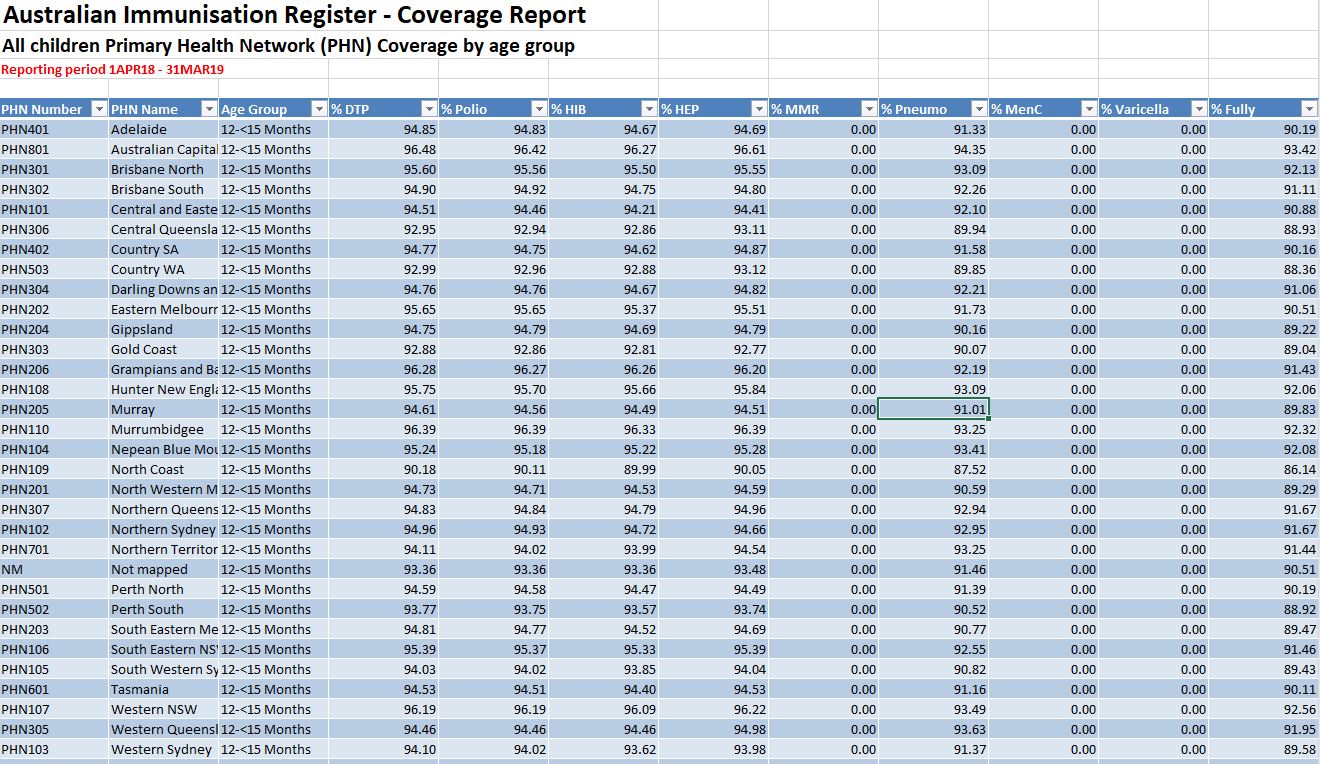Select North Coast % DTP value 90.18
Viewport: 1320px width, 764px height.
point(383,469)
